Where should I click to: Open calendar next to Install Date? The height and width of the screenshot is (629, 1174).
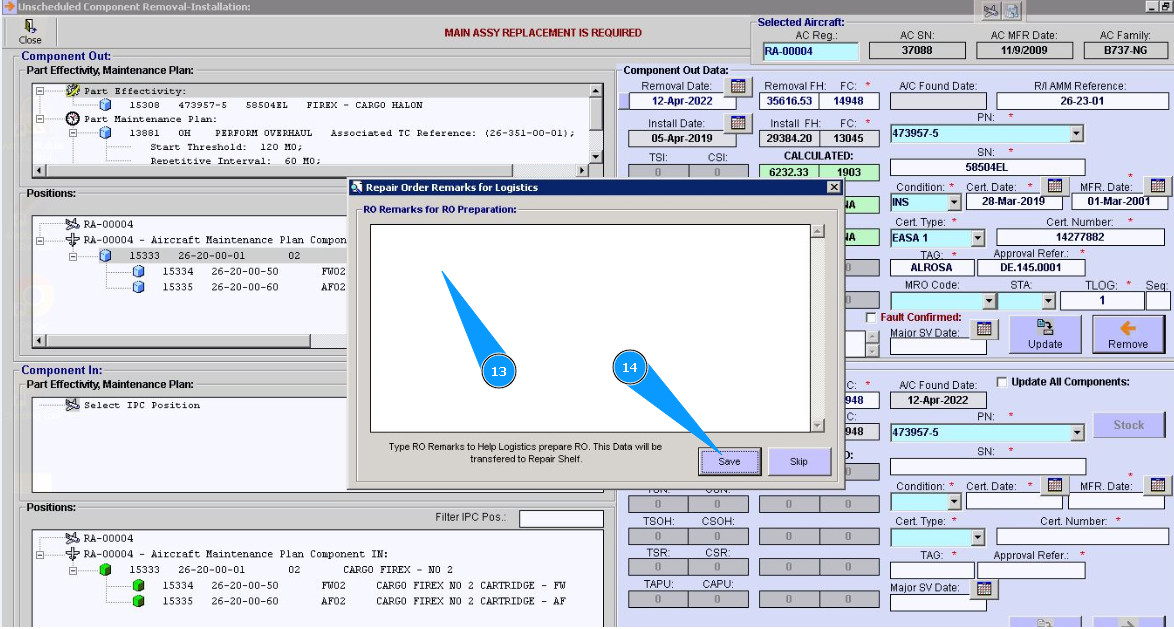click(738, 123)
